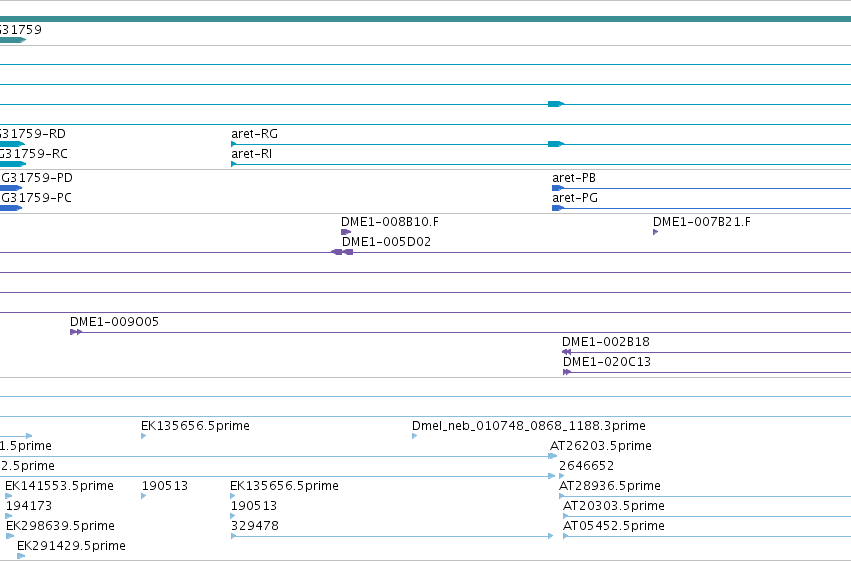Click the DME1-020C13 feature label

click(x=607, y=362)
